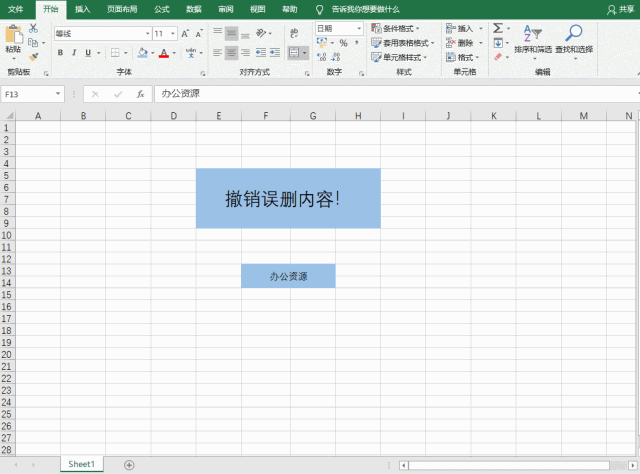Toggle Align Right
The width and height of the screenshot is (640, 474).
point(245,52)
